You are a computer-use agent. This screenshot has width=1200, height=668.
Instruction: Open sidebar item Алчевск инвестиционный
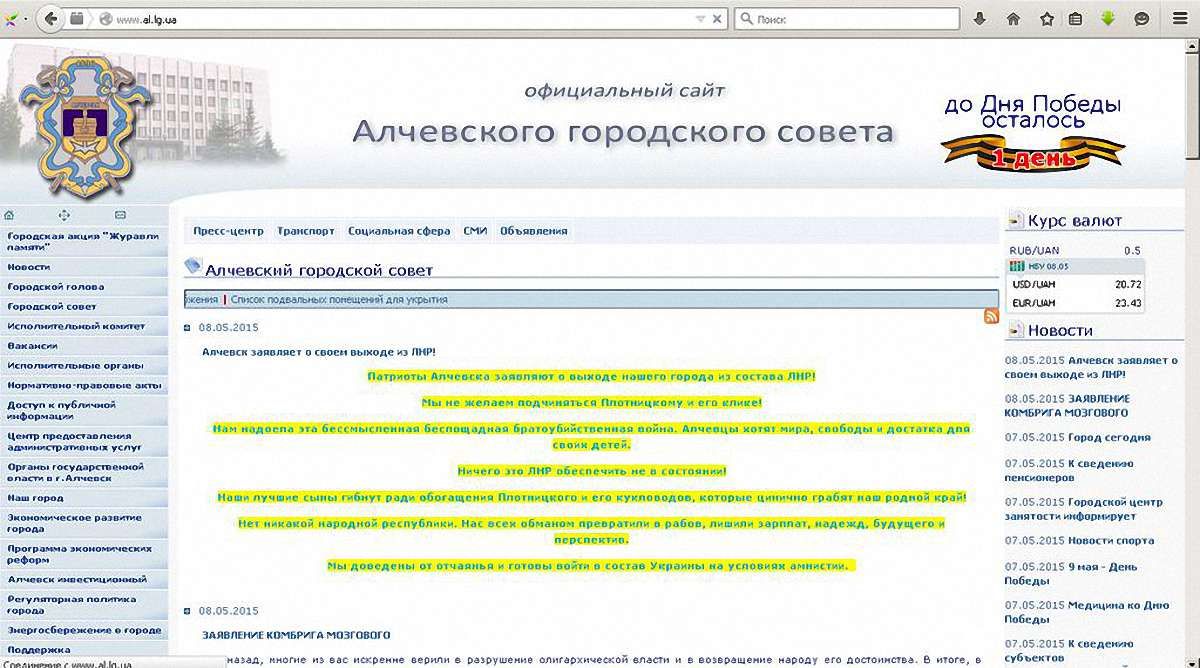(83, 579)
